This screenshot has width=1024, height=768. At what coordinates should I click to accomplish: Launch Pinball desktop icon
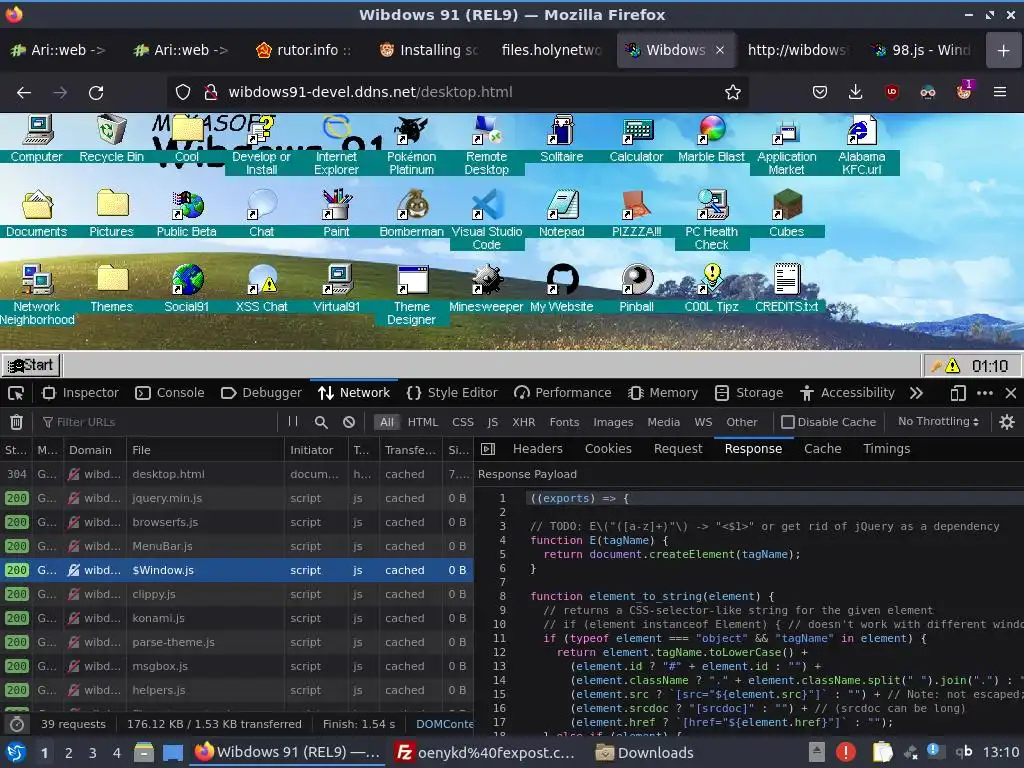[636, 288]
